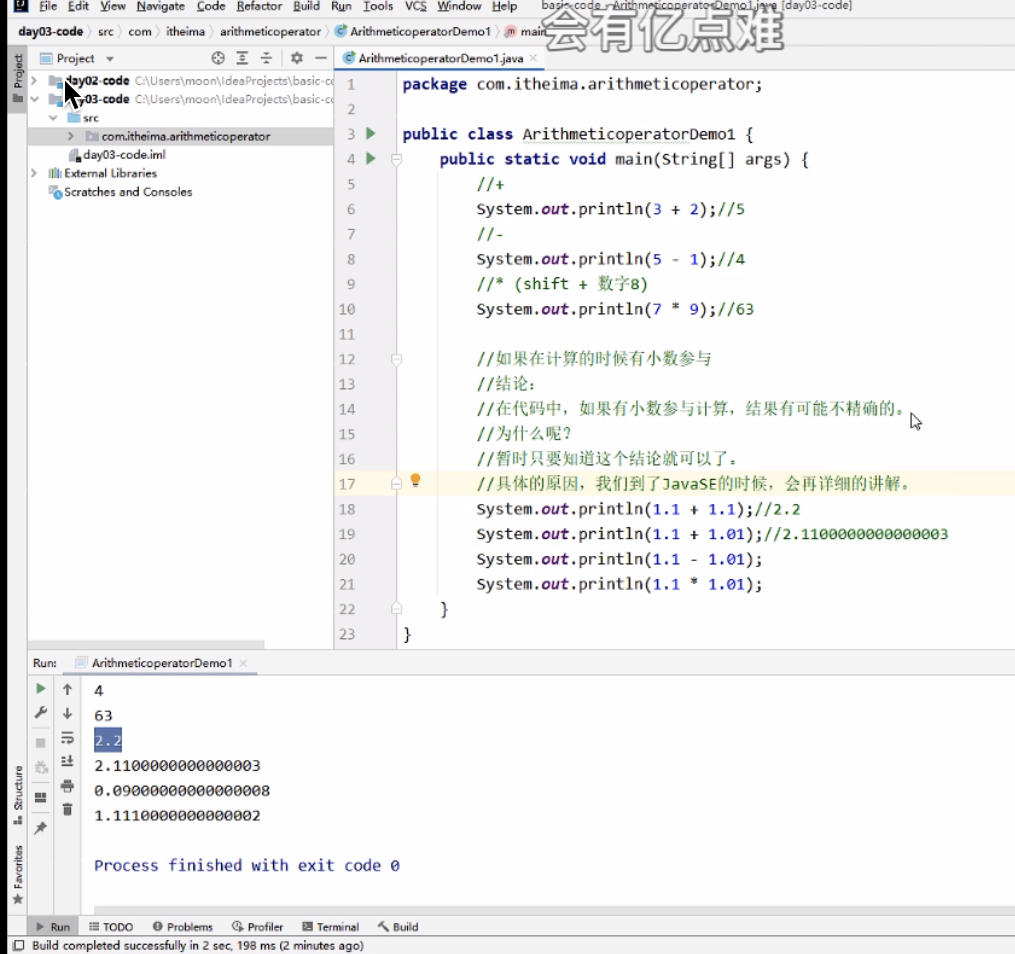Click the locate-in-project crosshair icon

[x=218, y=58]
